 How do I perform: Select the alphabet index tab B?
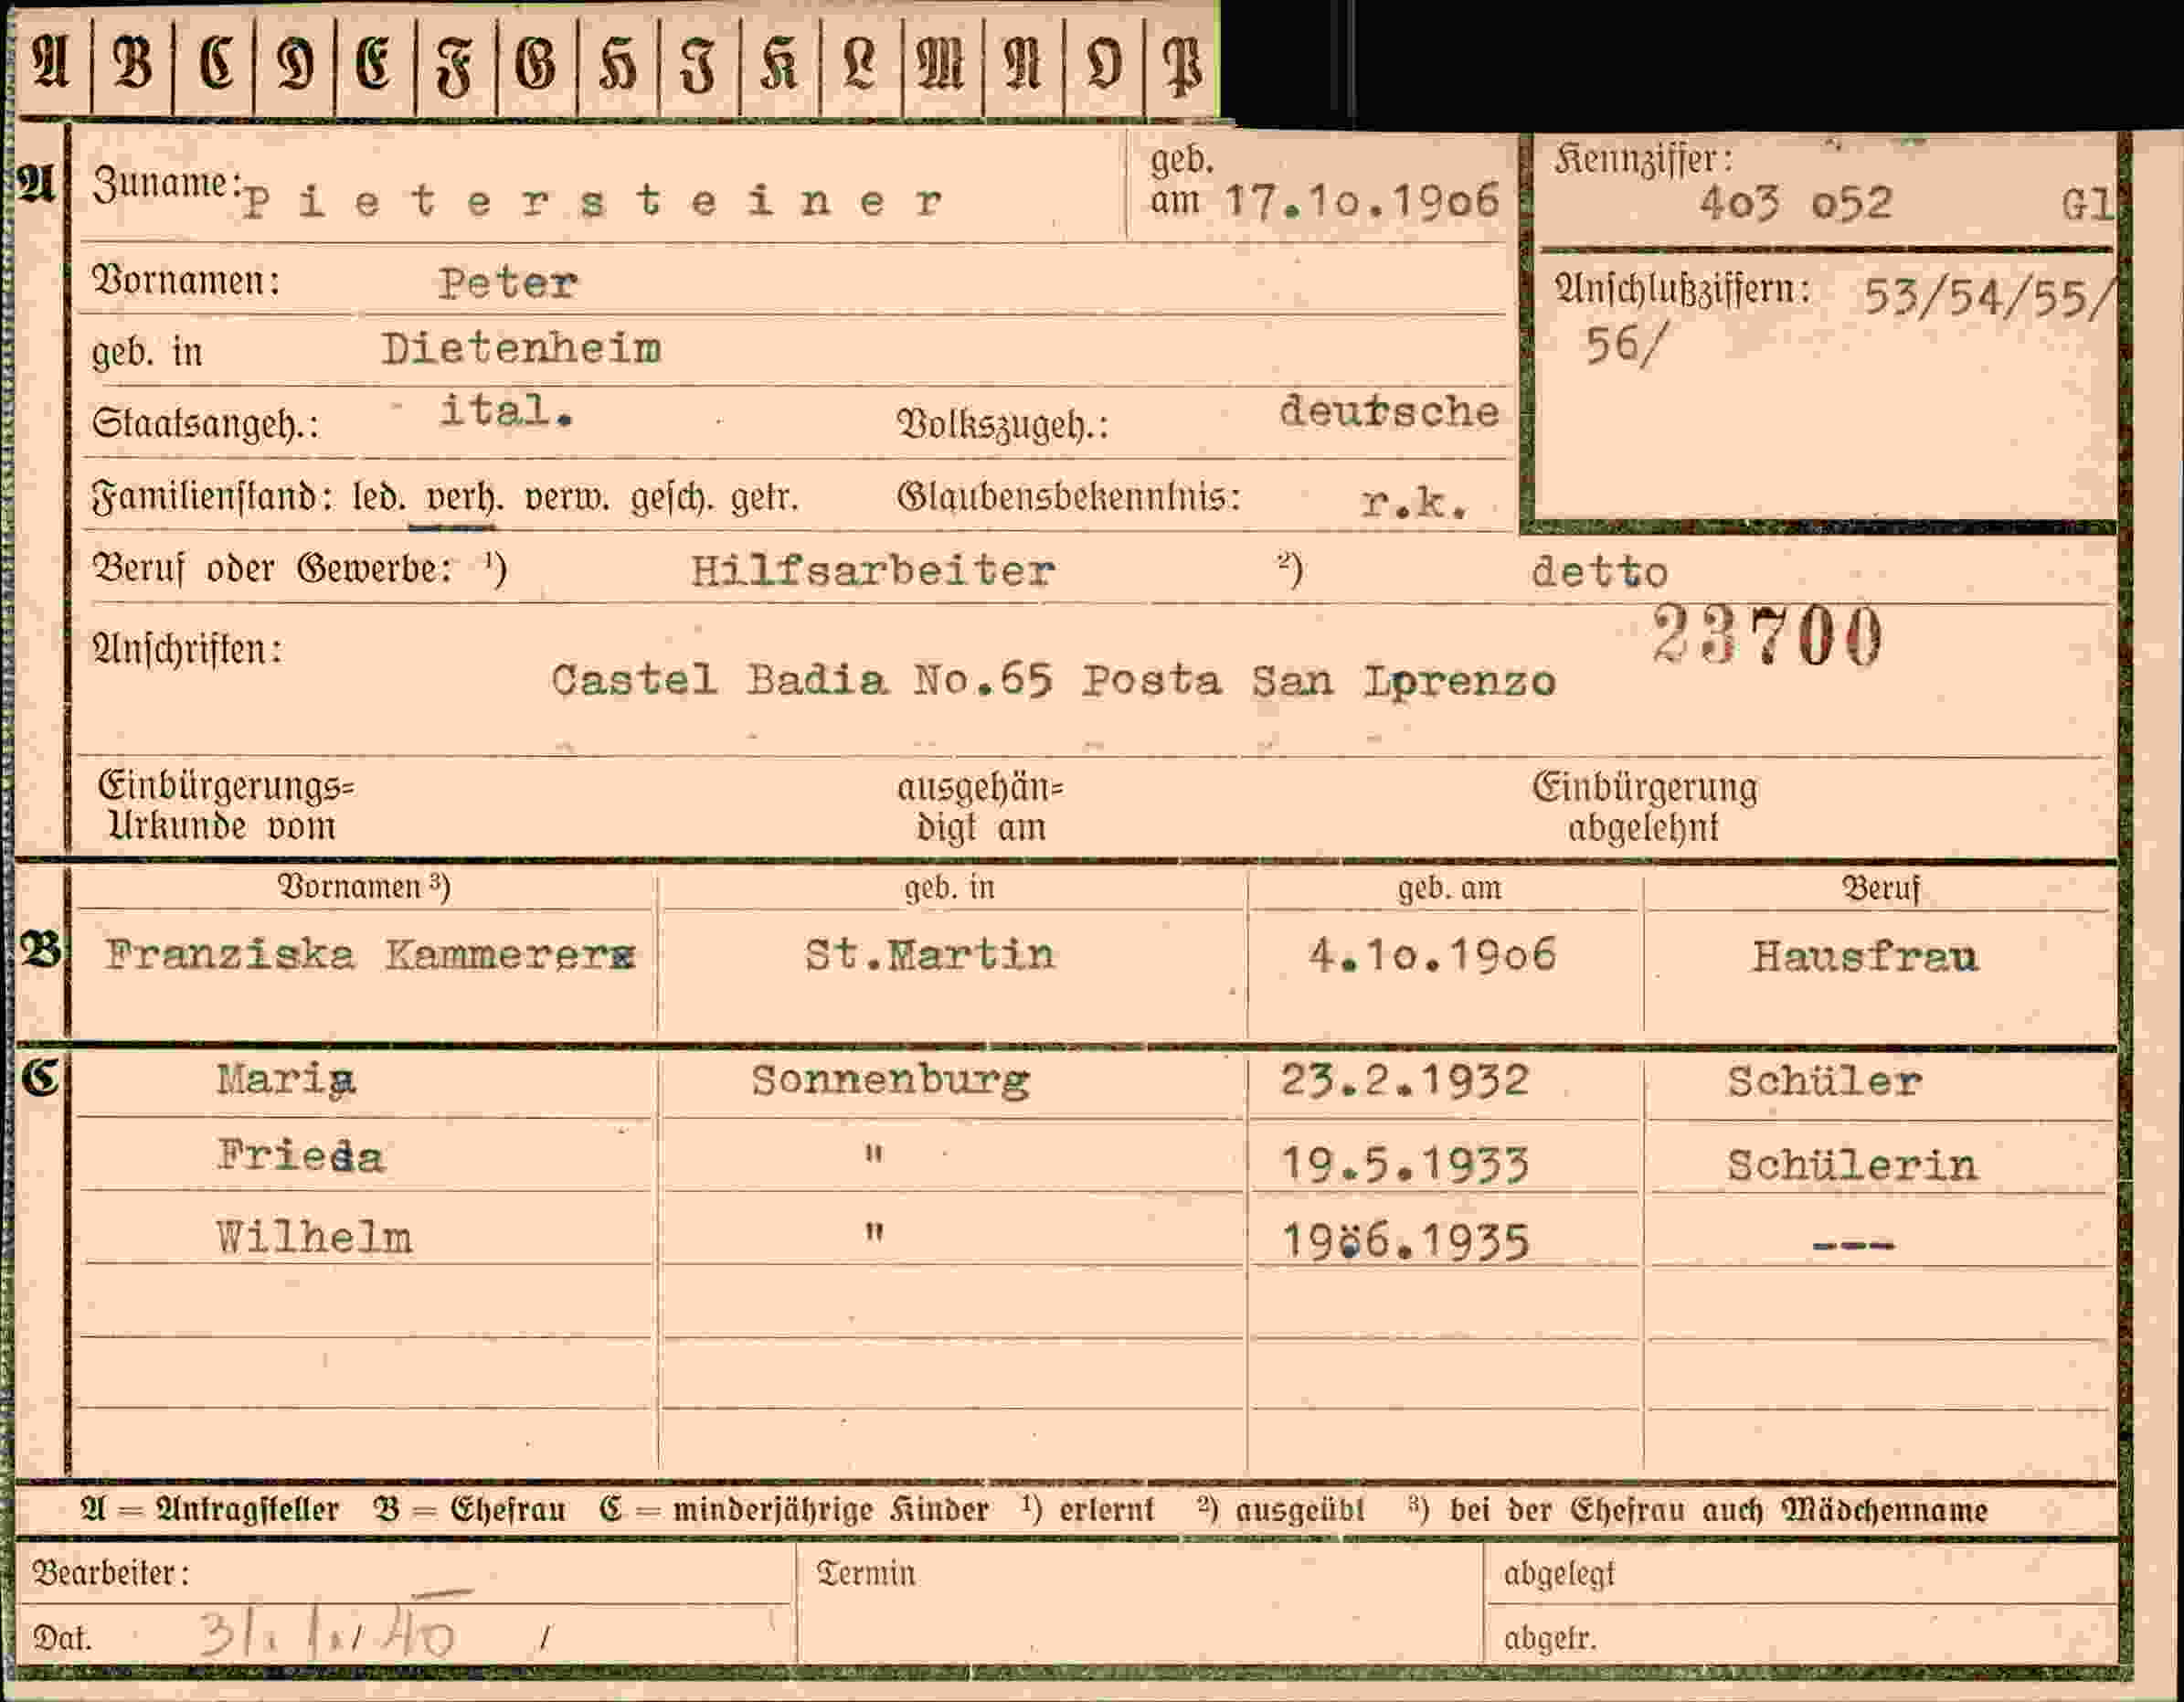(x=132, y=65)
